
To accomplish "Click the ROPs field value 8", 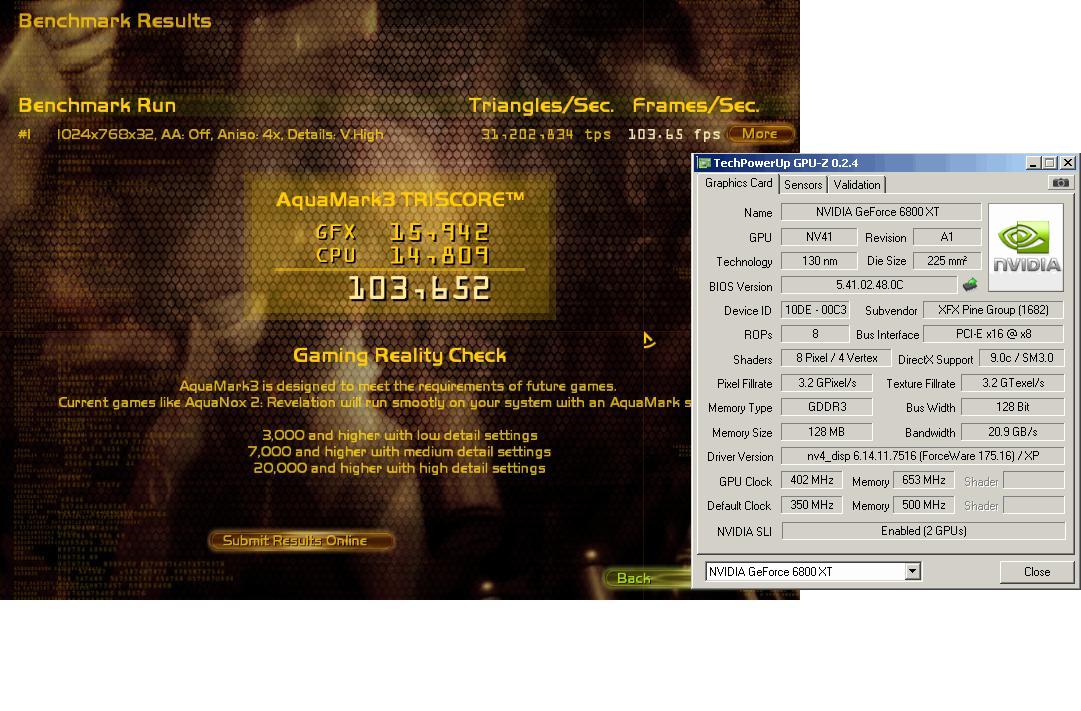I will tap(815, 334).
